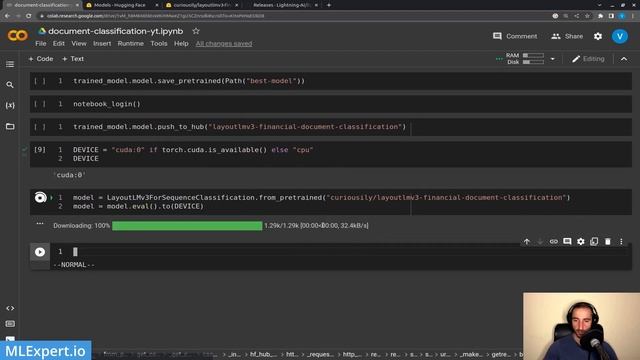Select the notebook_login() cell
Screen dimensions: 640x360
click(x=331, y=104)
